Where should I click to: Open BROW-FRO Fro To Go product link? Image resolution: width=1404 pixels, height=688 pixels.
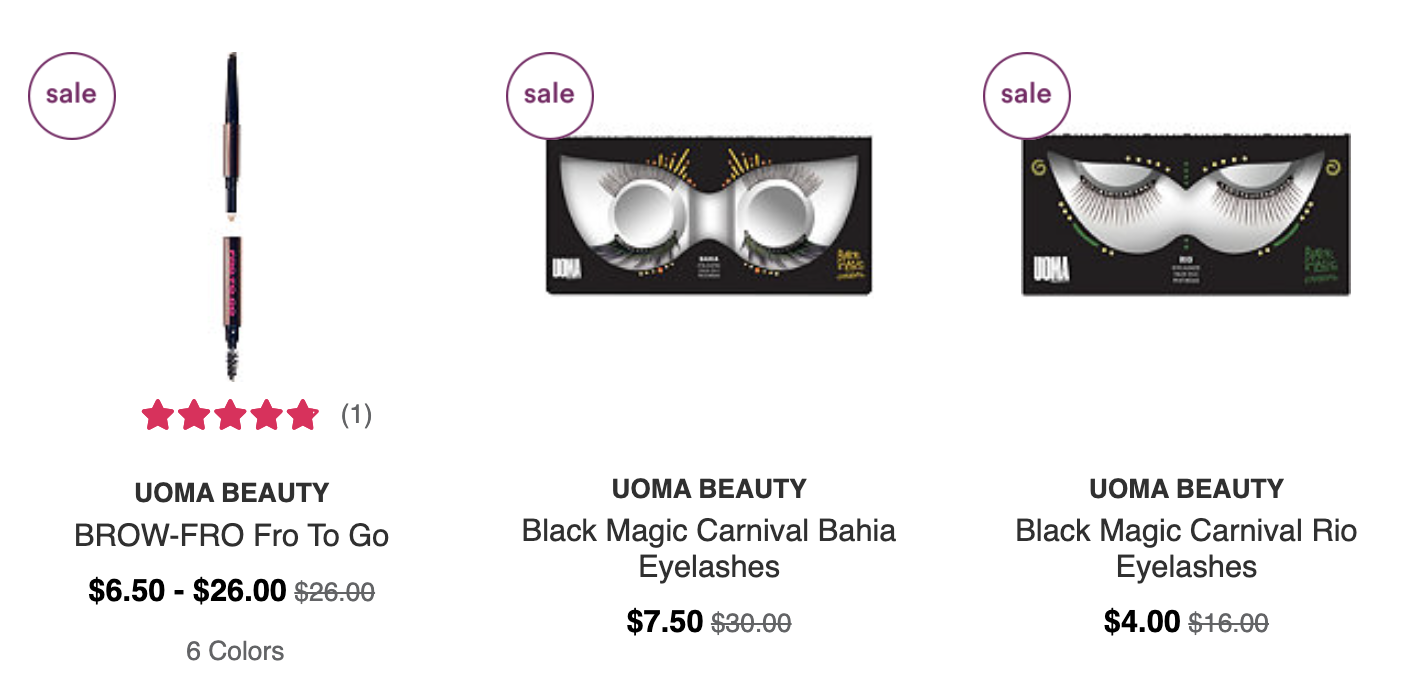click(x=232, y=535)
